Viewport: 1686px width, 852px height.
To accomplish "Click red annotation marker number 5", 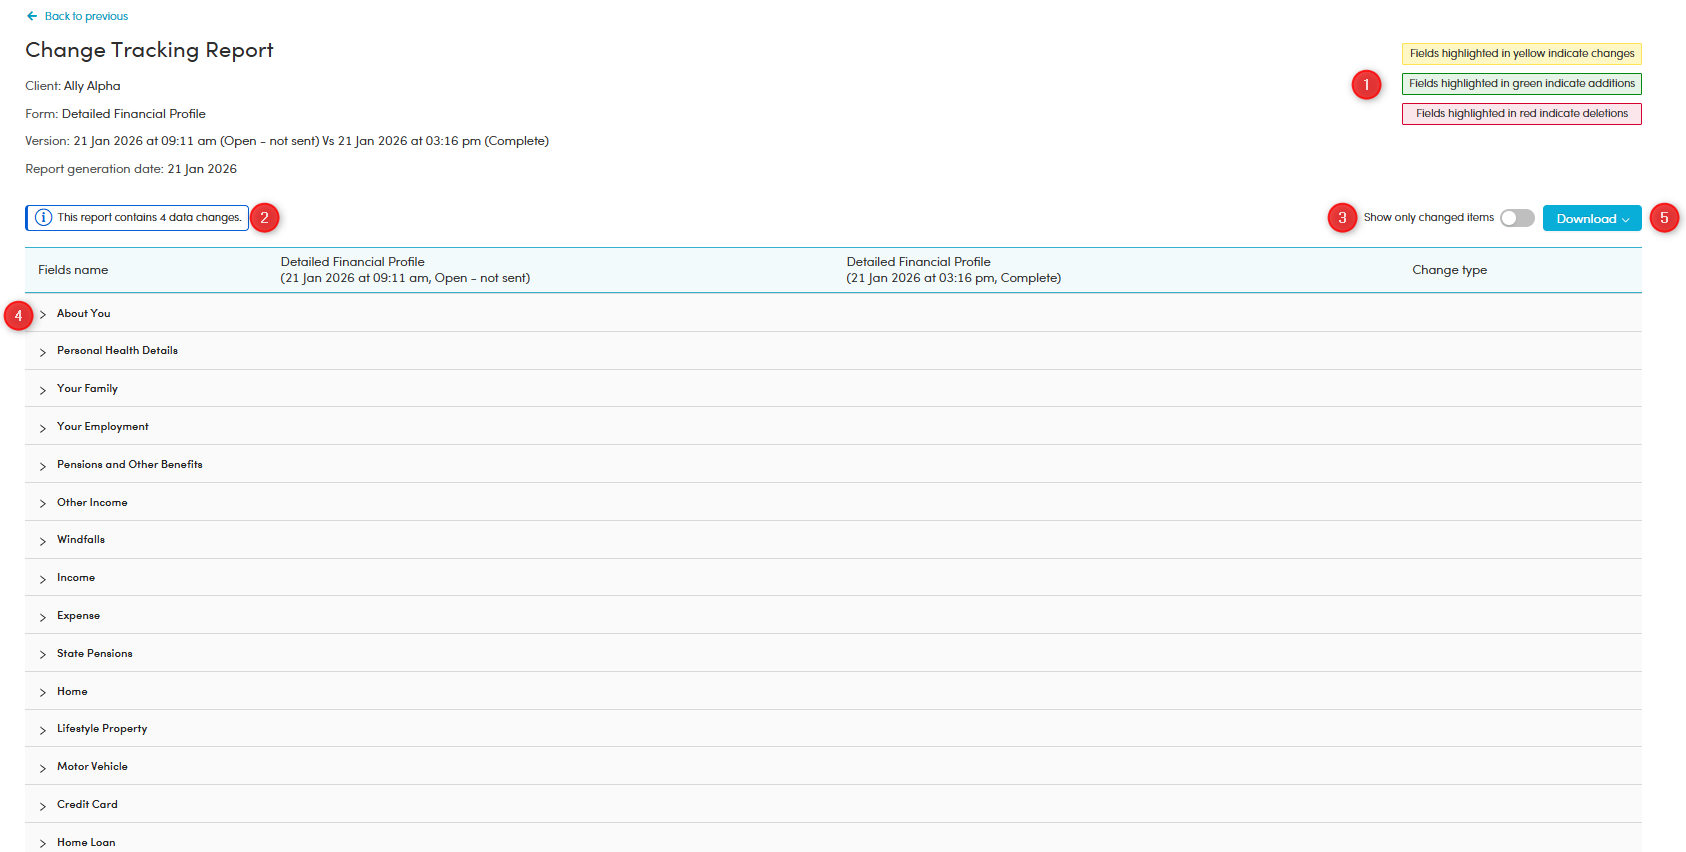I will coord(1664,217).
